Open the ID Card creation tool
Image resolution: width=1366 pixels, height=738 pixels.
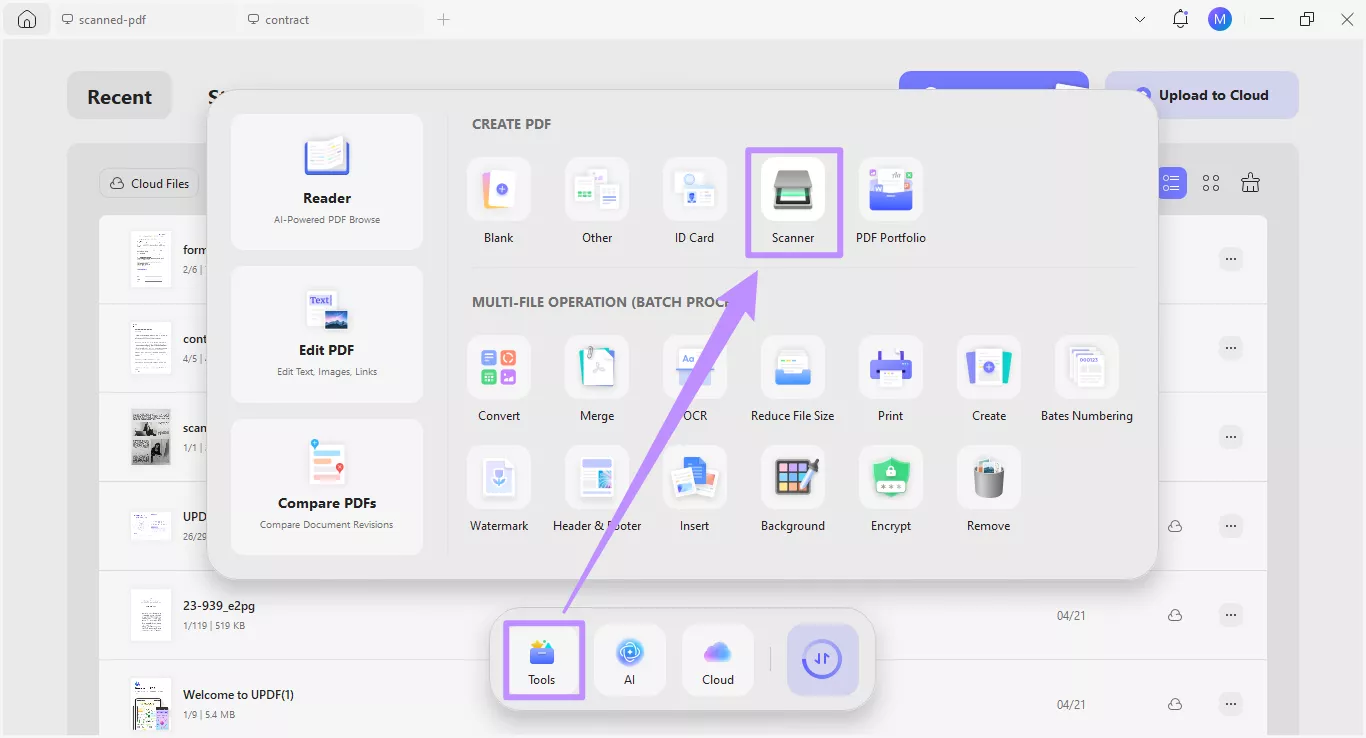coord(694,201)
